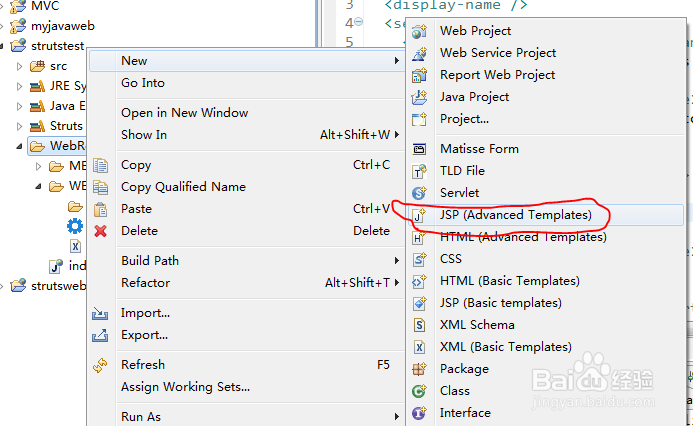Click the XML Schema icon
Viewport: 693px width, 426px height.
coord(419,325)
